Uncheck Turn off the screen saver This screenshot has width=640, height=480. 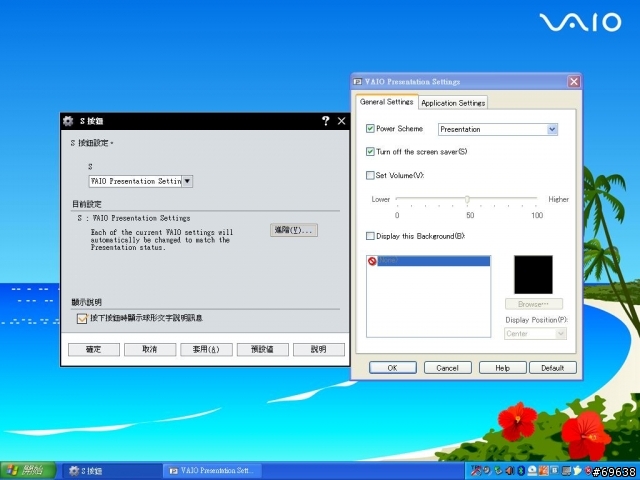point(370,152)
